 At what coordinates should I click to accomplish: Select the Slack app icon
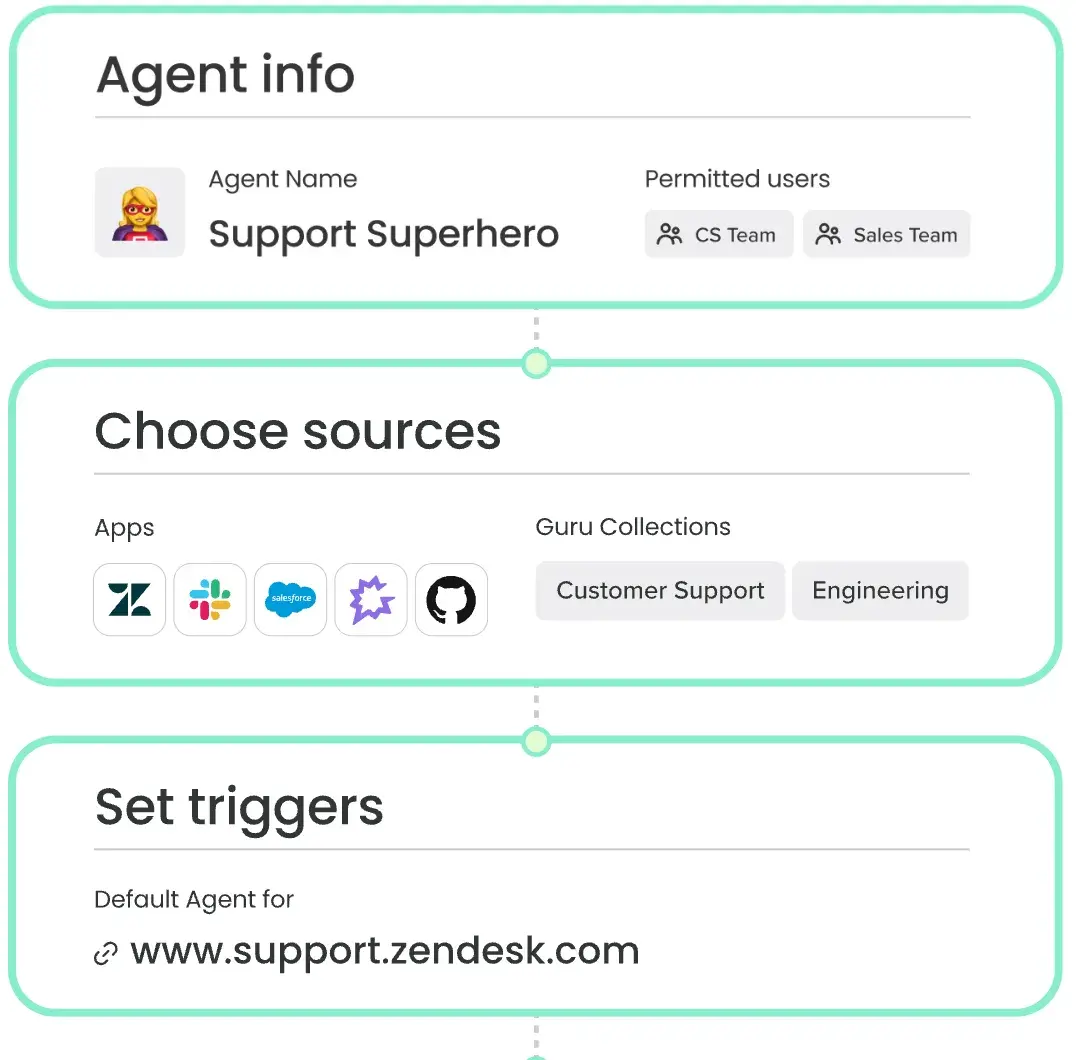(x=209, y=599)
